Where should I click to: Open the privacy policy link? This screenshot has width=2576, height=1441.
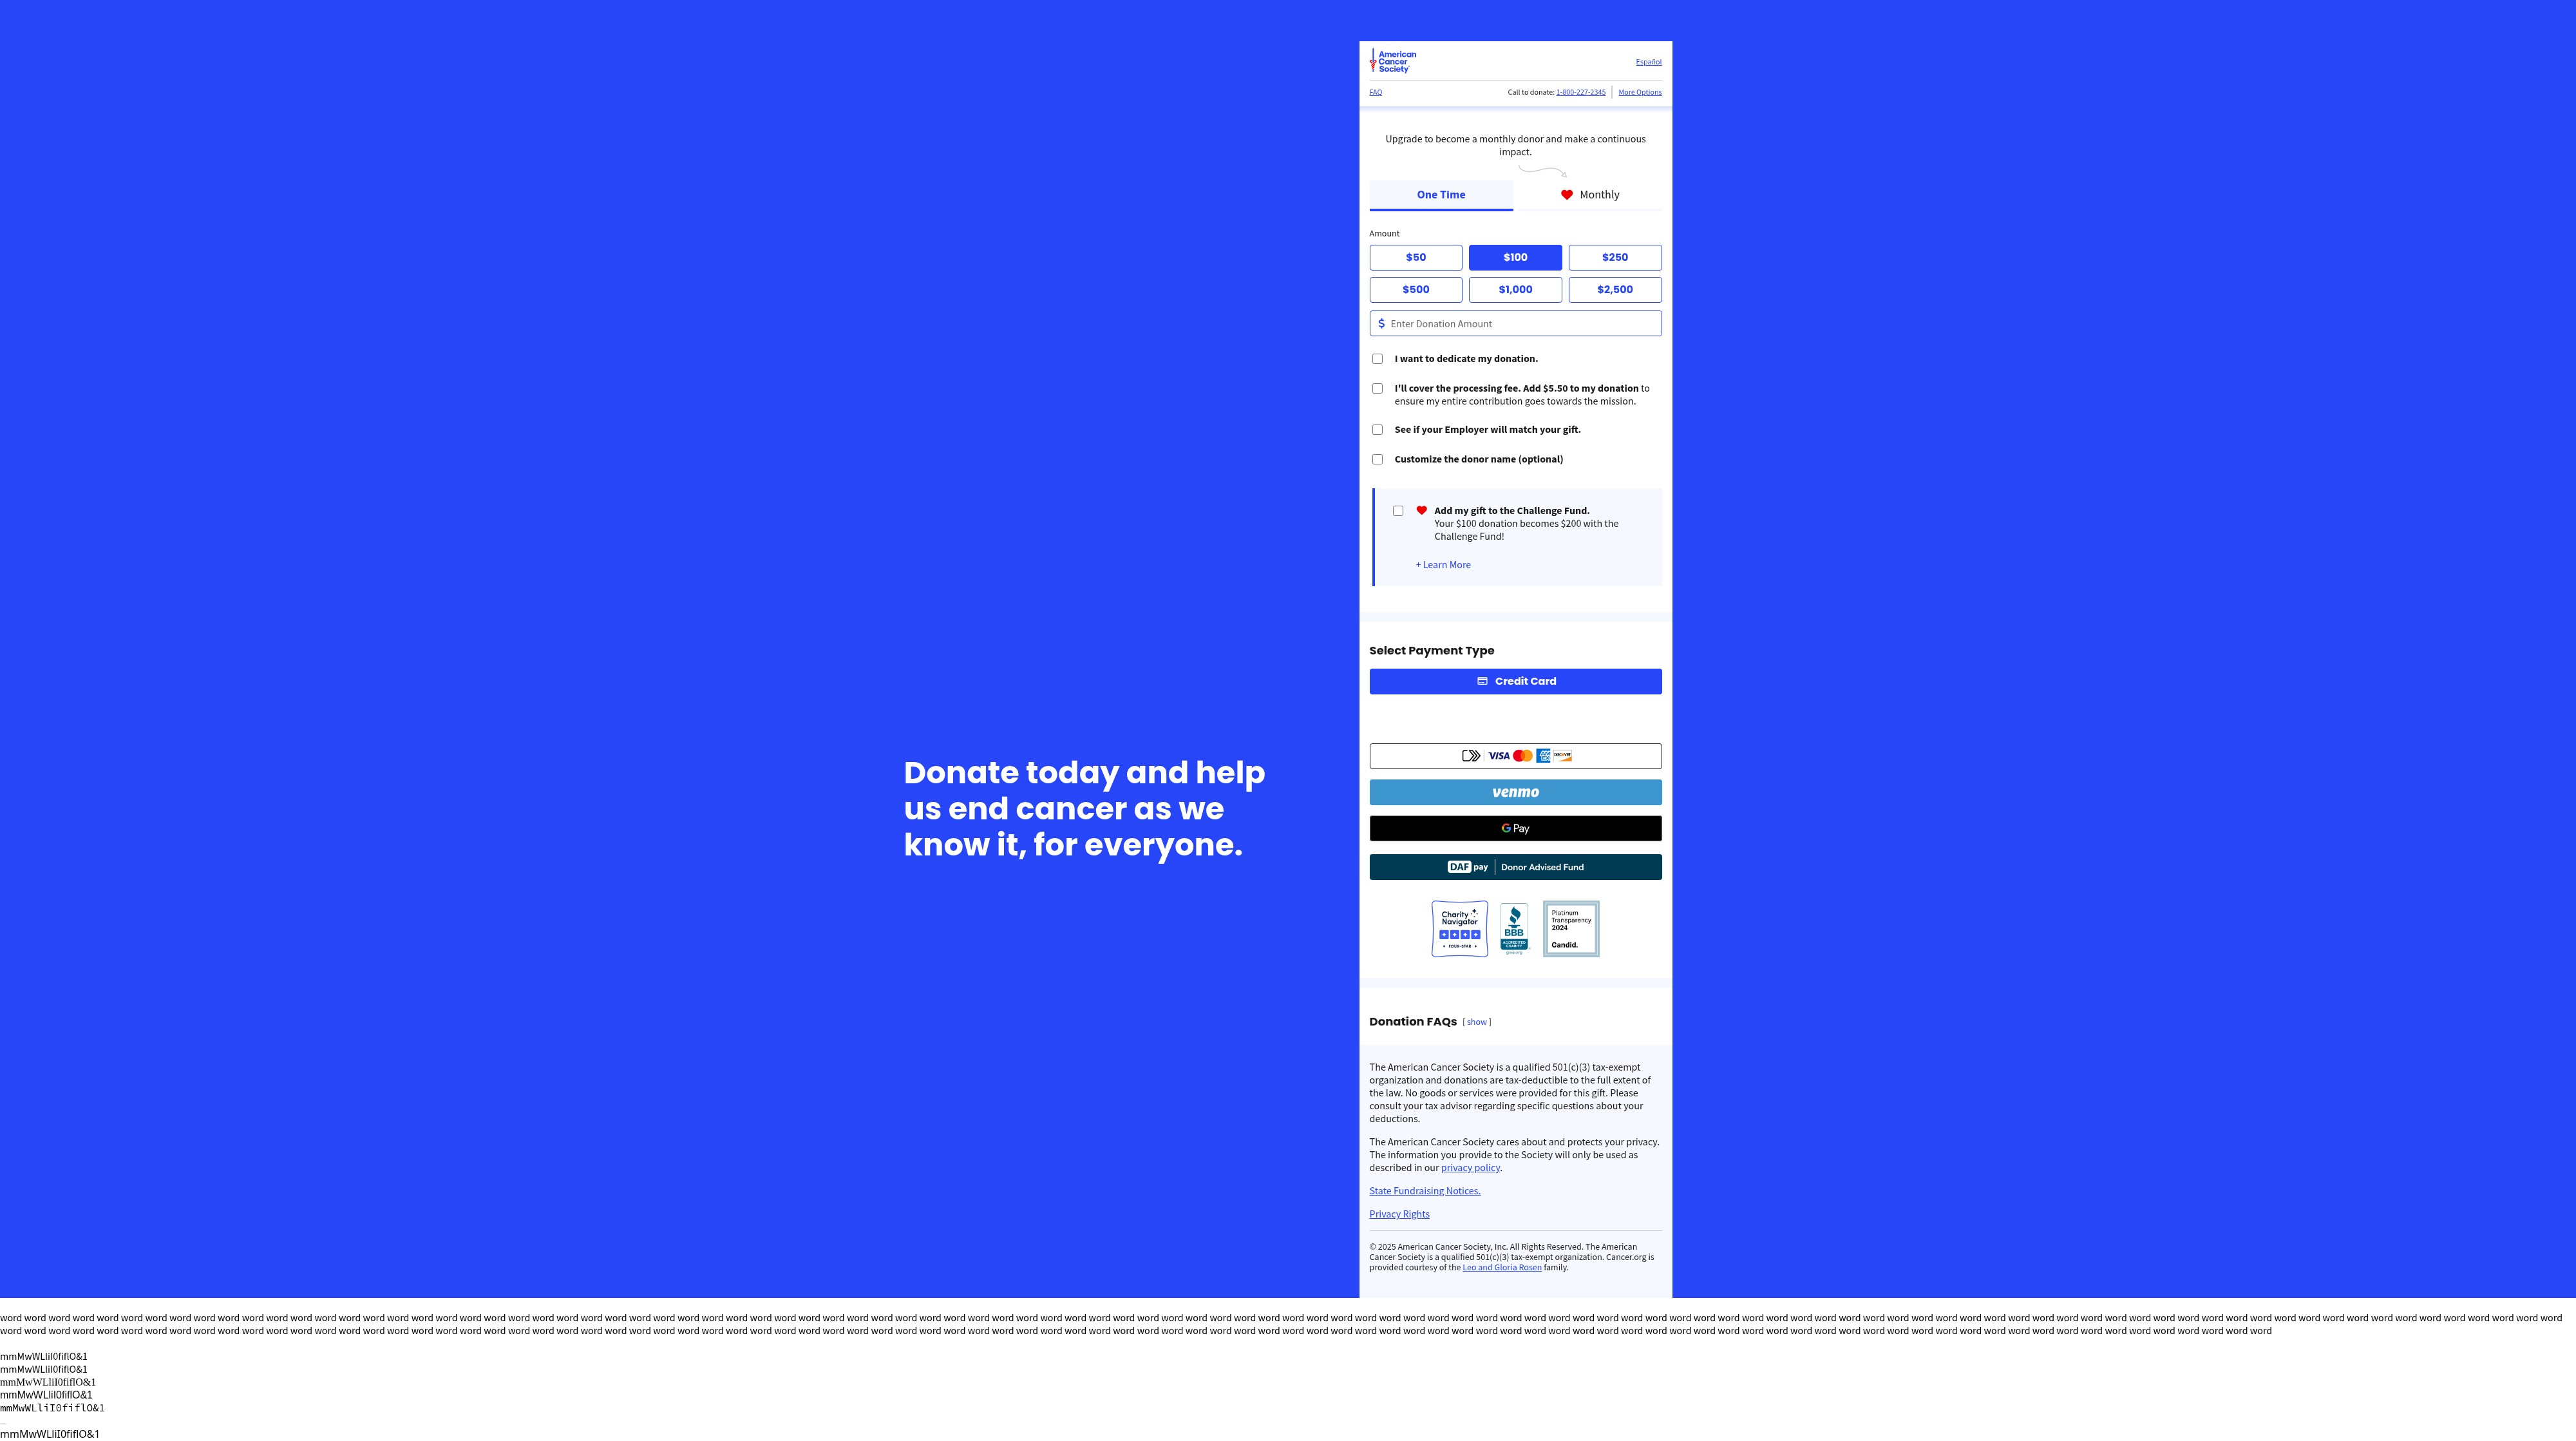coord(1470,1168)
